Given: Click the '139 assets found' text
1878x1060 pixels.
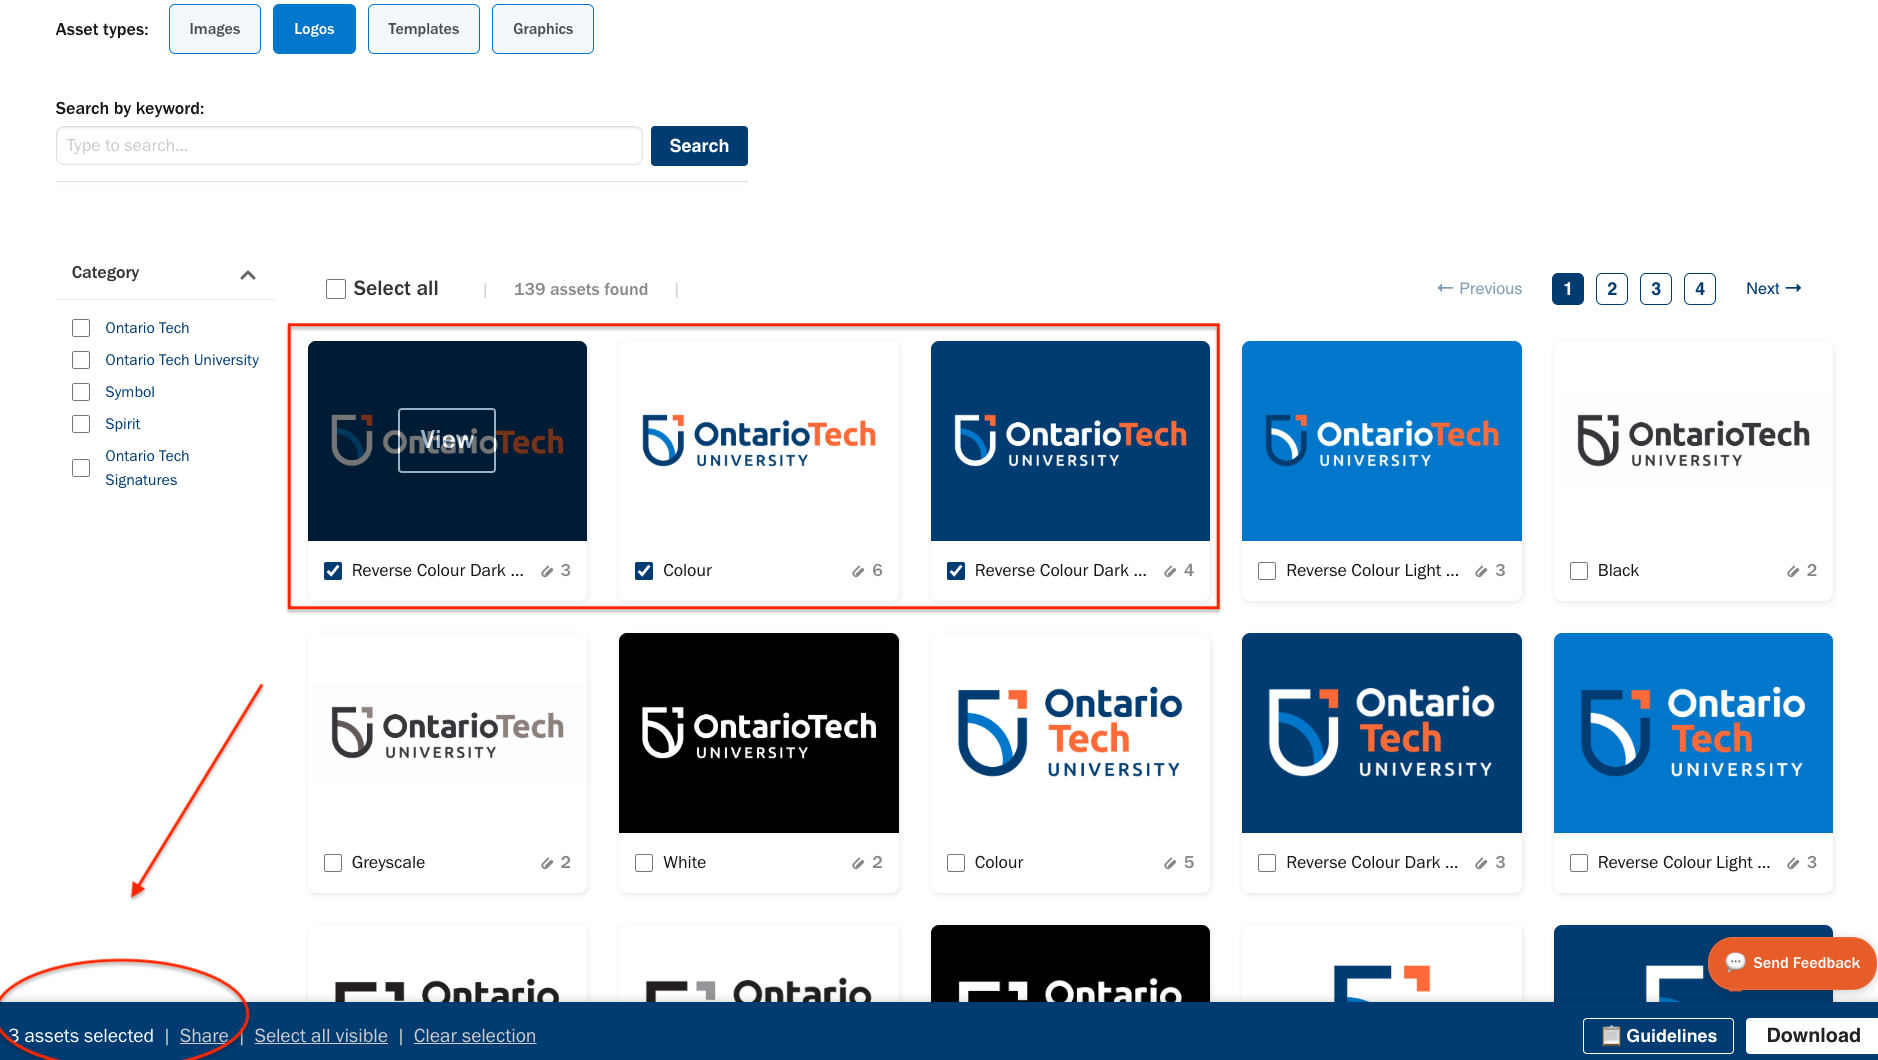Looking at the screenshot, I should 581,289.
